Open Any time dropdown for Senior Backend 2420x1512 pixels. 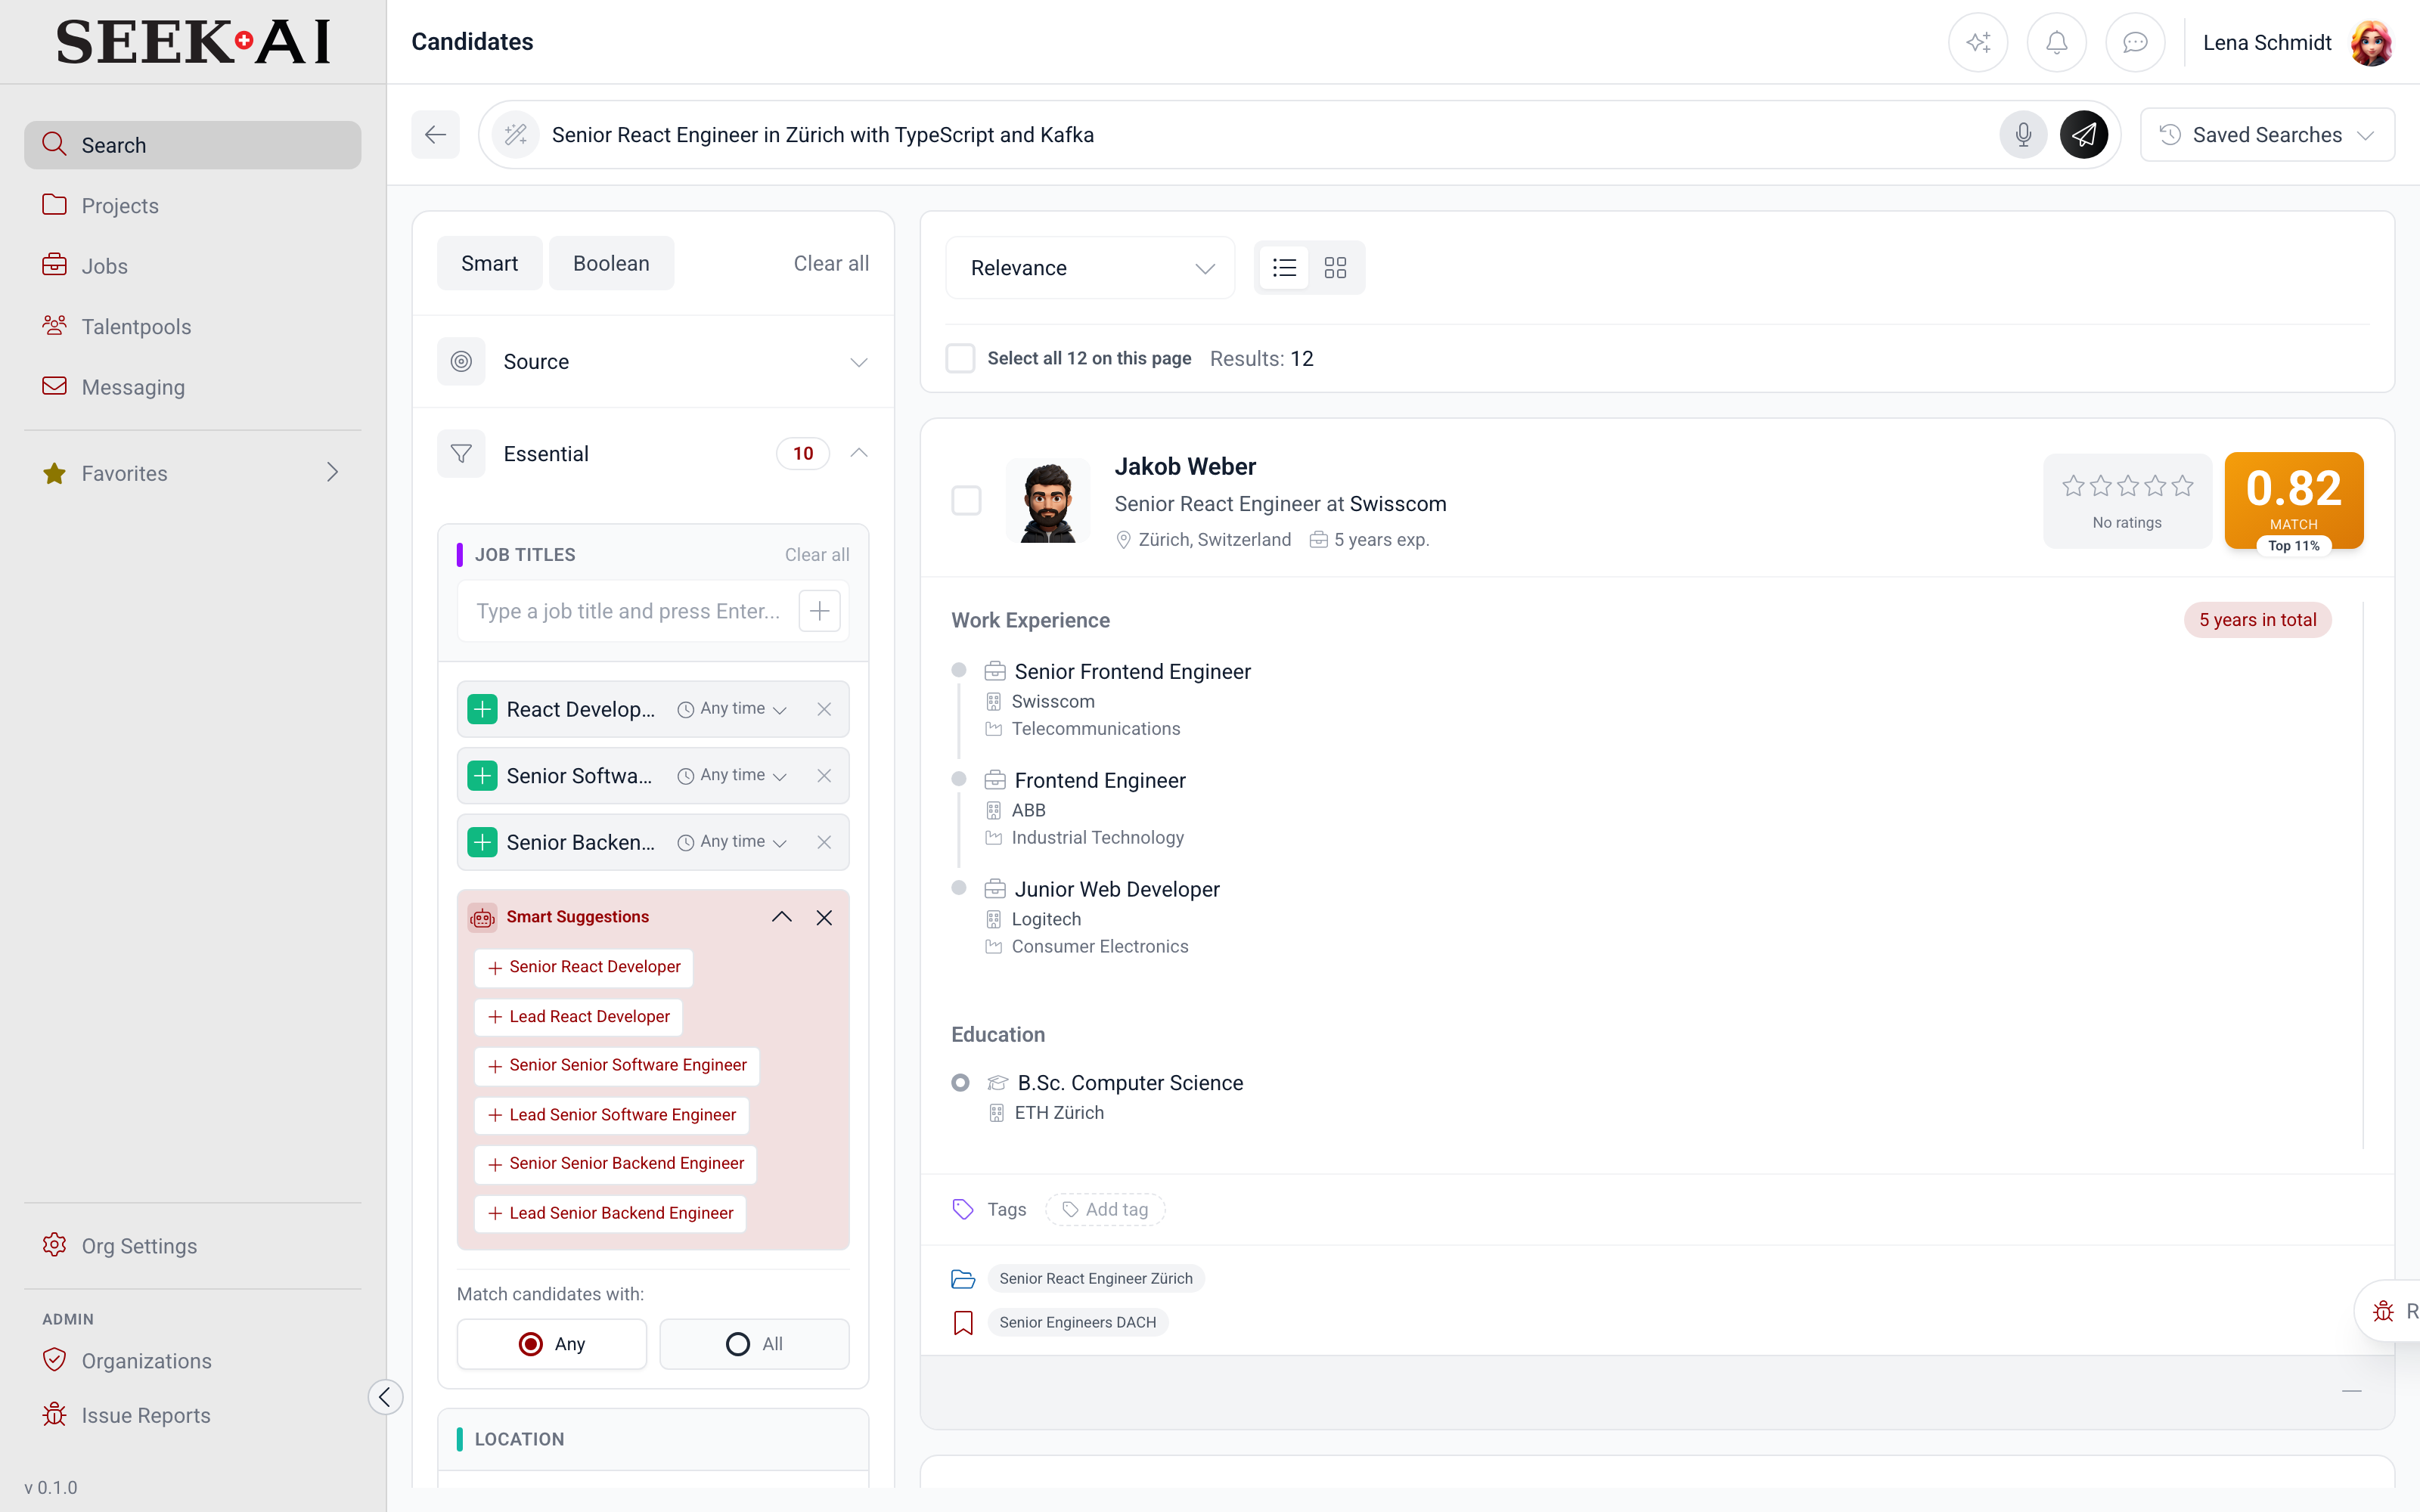[x=732, y=842]
